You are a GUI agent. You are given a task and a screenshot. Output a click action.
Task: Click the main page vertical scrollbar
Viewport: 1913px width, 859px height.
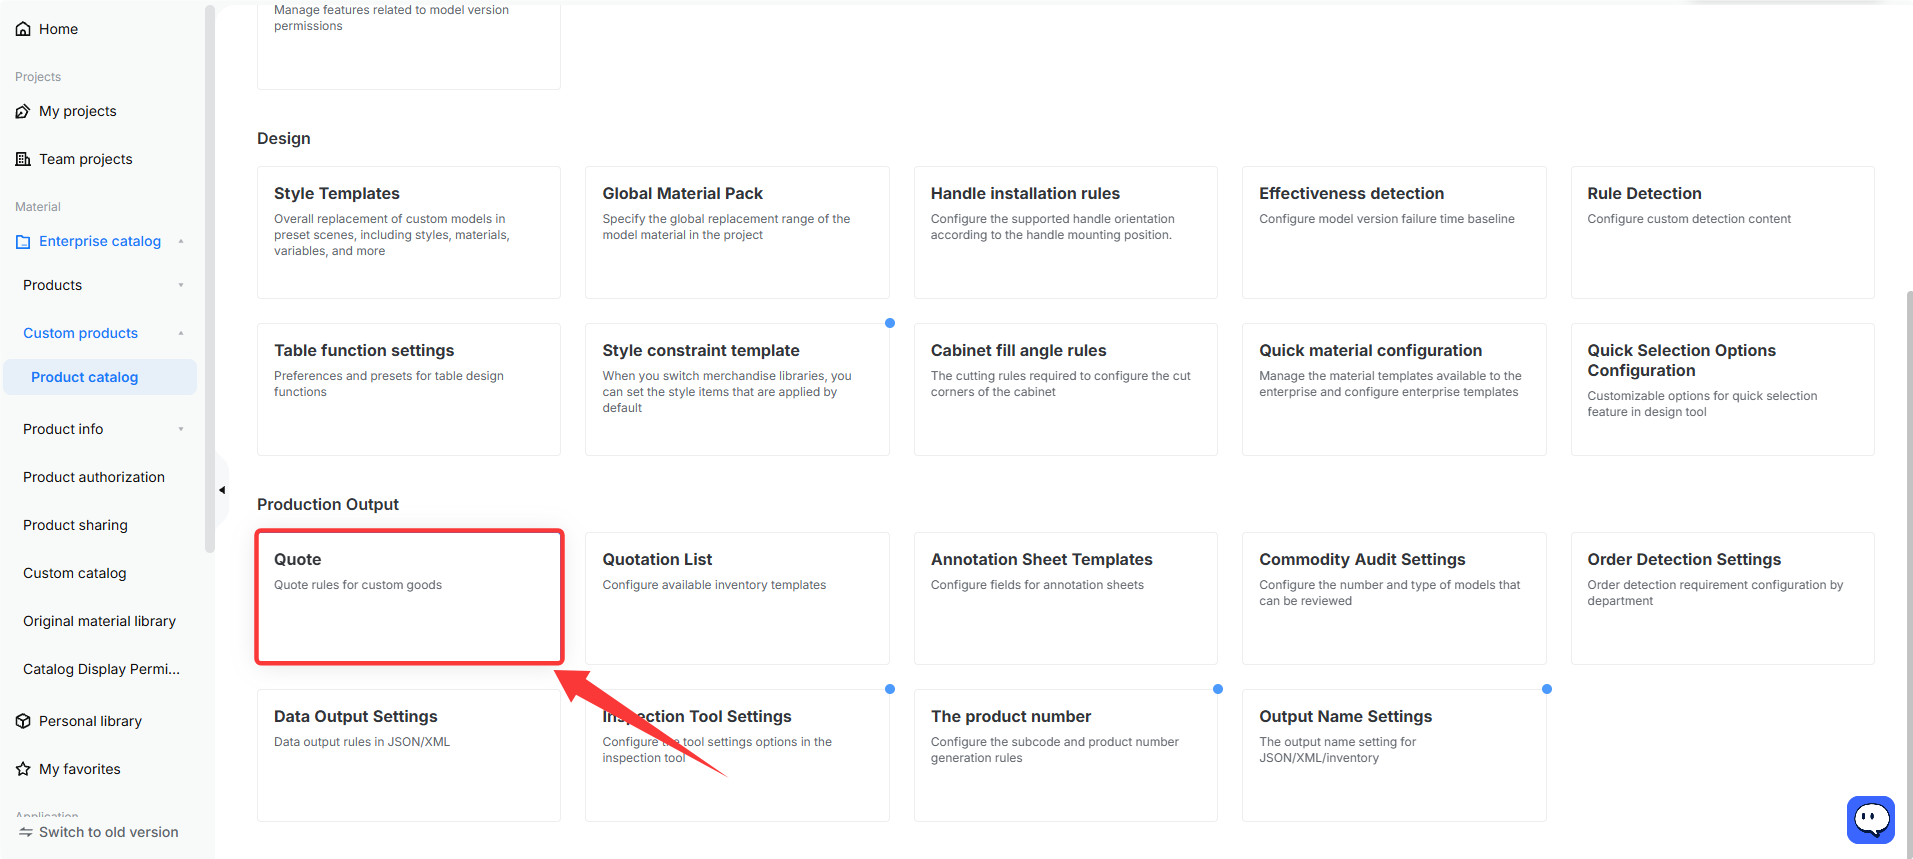point(1909,570)
